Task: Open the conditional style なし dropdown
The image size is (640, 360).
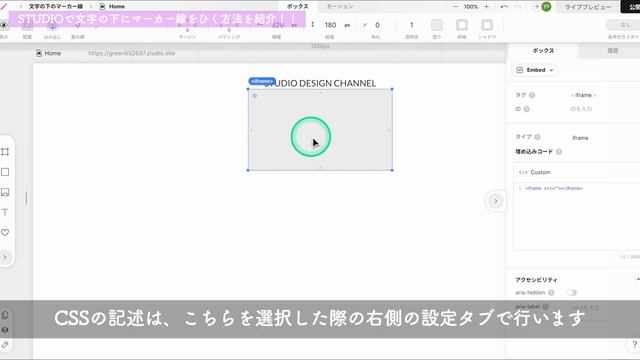Action: click(624, 25)
